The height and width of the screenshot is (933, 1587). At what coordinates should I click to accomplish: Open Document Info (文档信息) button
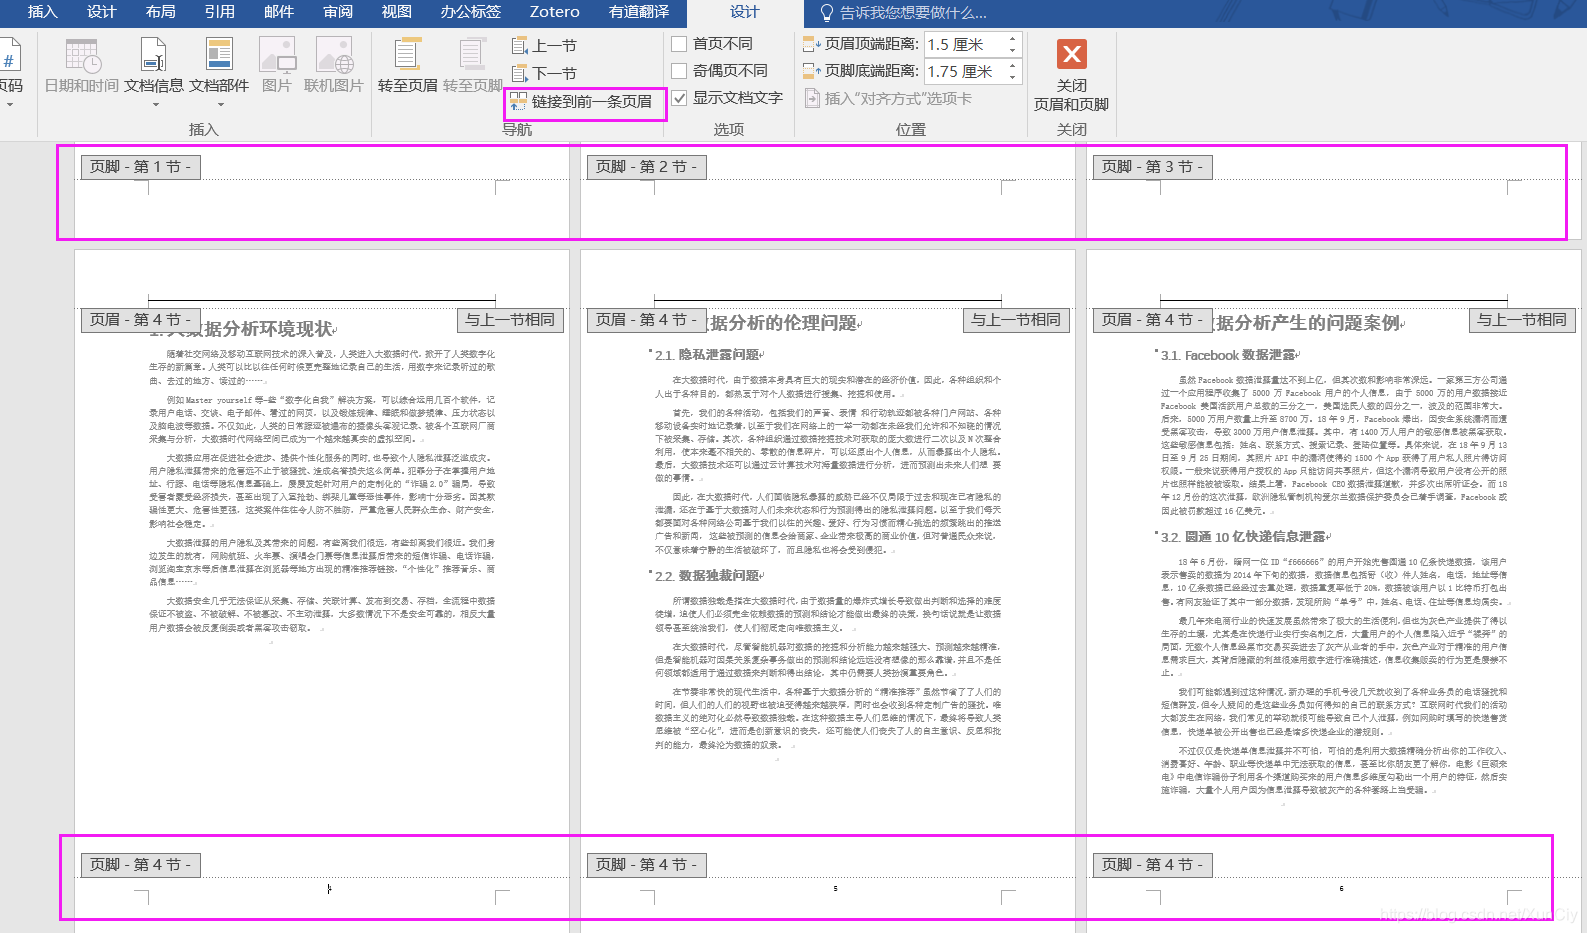point(153,66)
